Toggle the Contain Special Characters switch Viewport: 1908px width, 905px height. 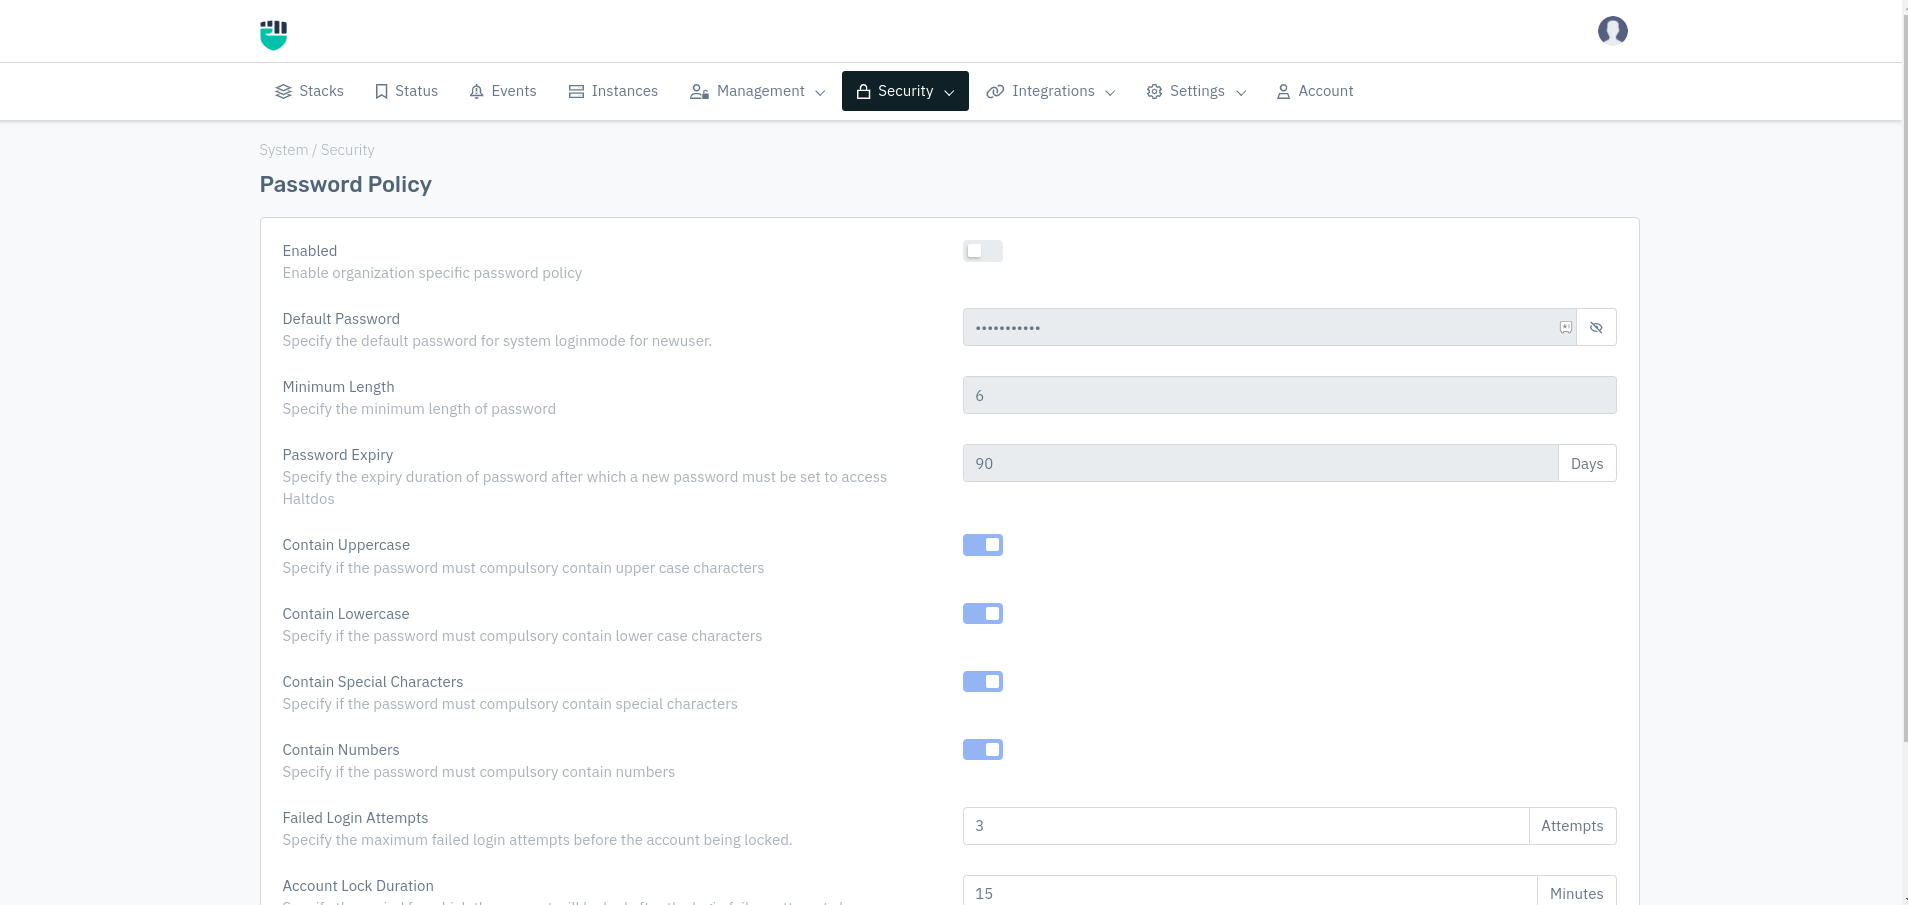(x=982, y=682)
